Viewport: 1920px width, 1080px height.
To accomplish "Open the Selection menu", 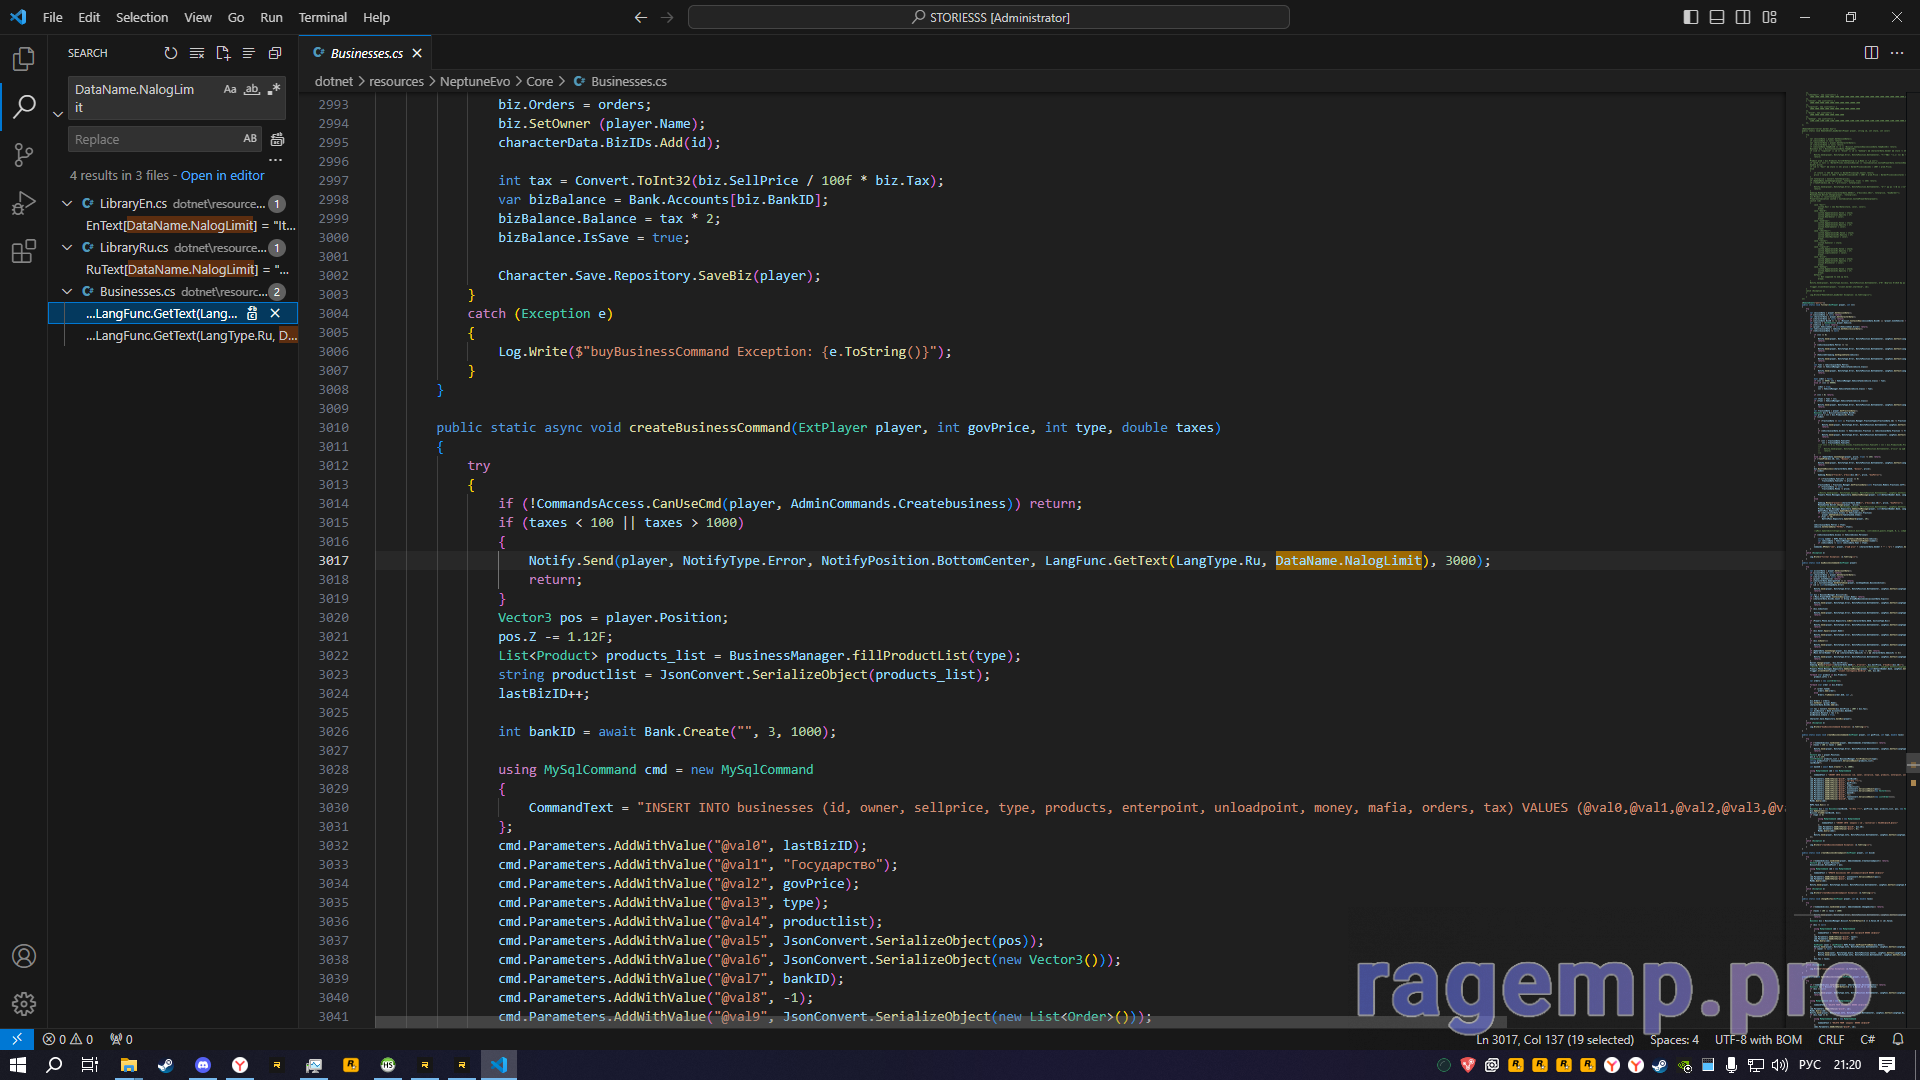I will [142, 17].
